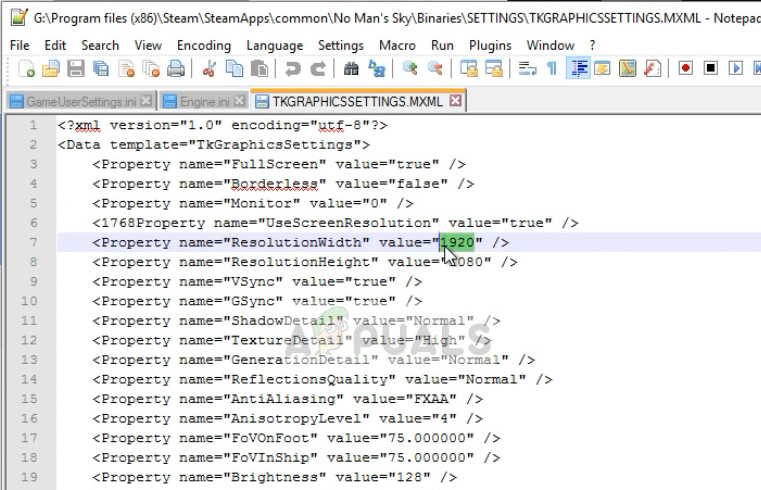This screenshot has width=761, height=490.
Task: Close the TKGRAPHICSSETTINGS.MXML tab
Action: 455,101
